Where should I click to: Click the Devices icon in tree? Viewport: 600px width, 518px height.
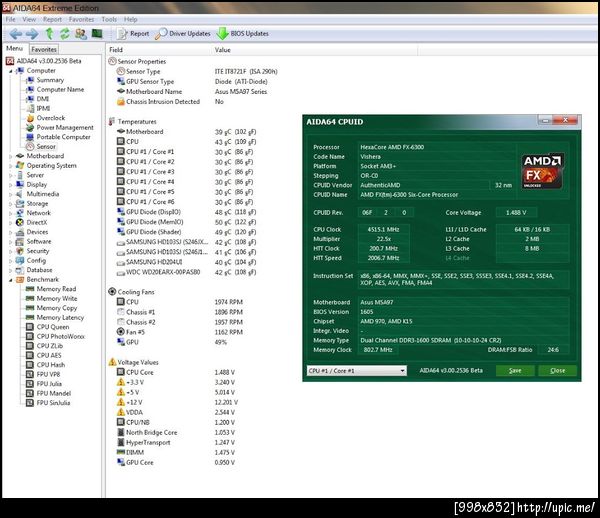click(x=20, y=232)
